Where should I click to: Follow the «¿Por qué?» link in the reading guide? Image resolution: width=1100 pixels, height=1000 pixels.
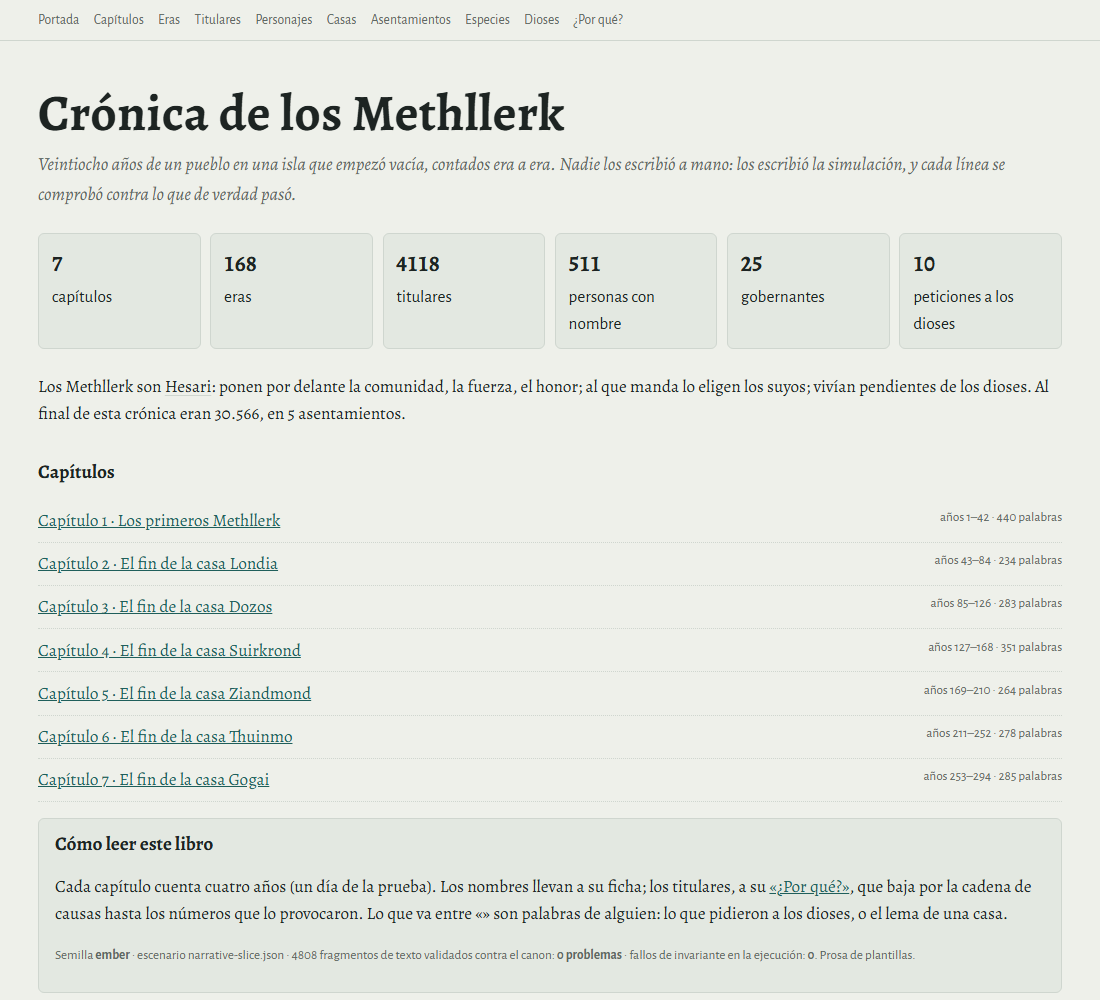(809, 887)
